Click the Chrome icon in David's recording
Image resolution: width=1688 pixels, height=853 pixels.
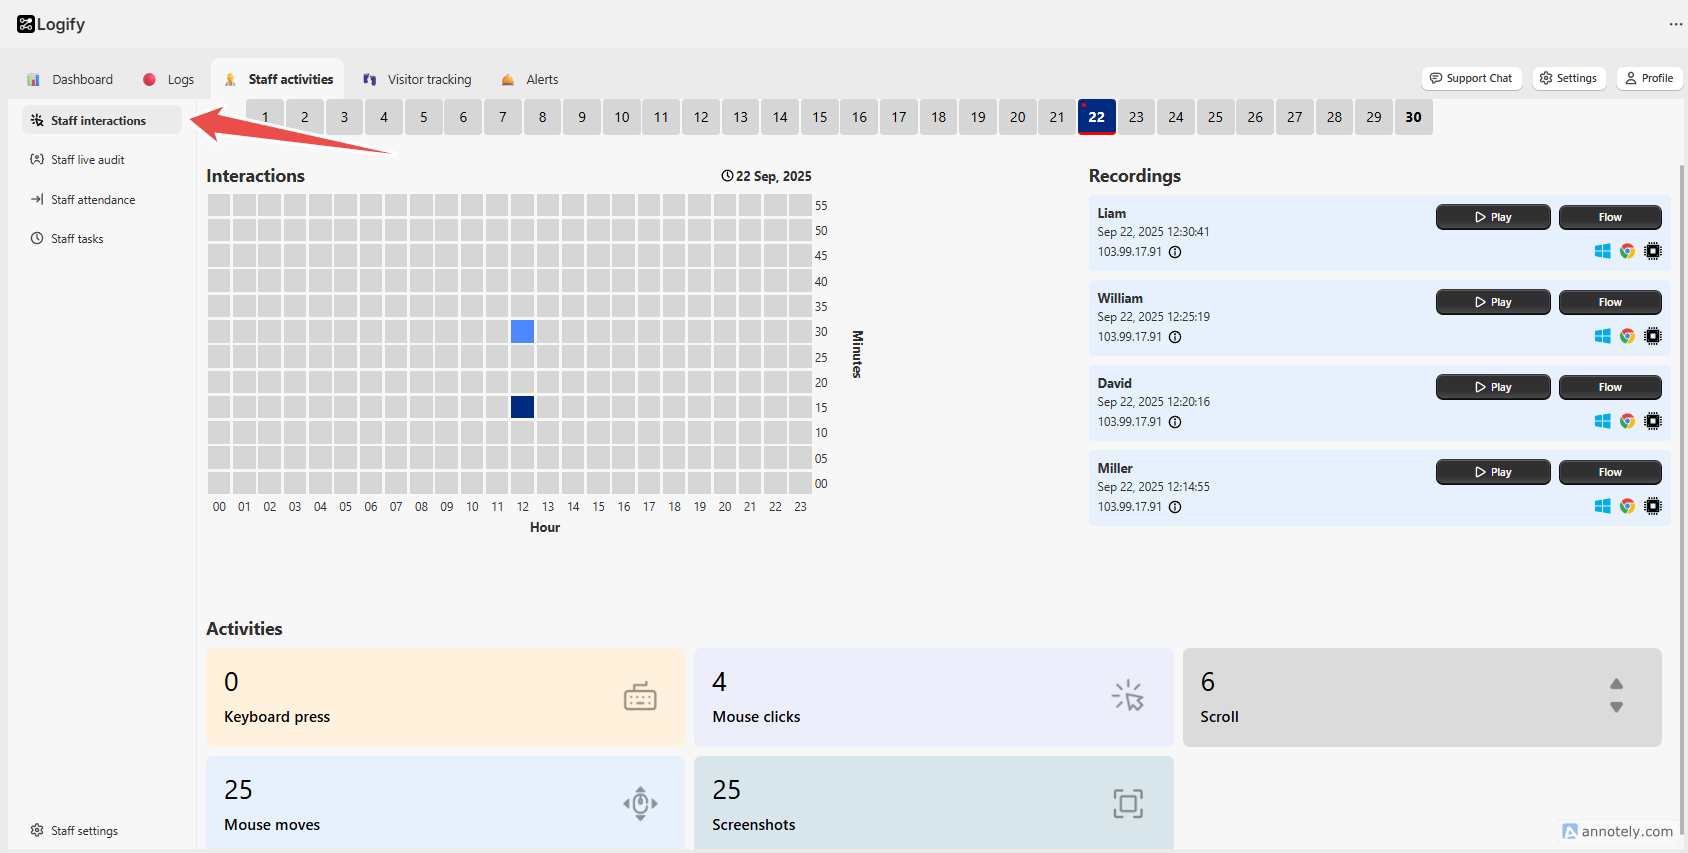(x=1627, y=421)
